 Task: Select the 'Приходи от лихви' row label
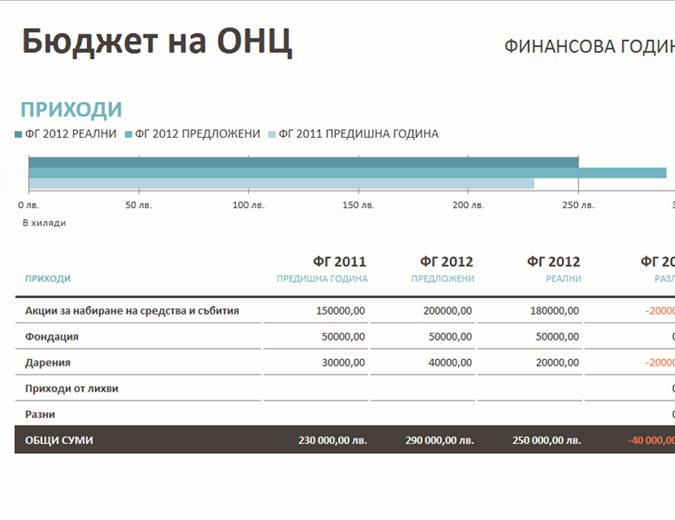coord(71,388)
